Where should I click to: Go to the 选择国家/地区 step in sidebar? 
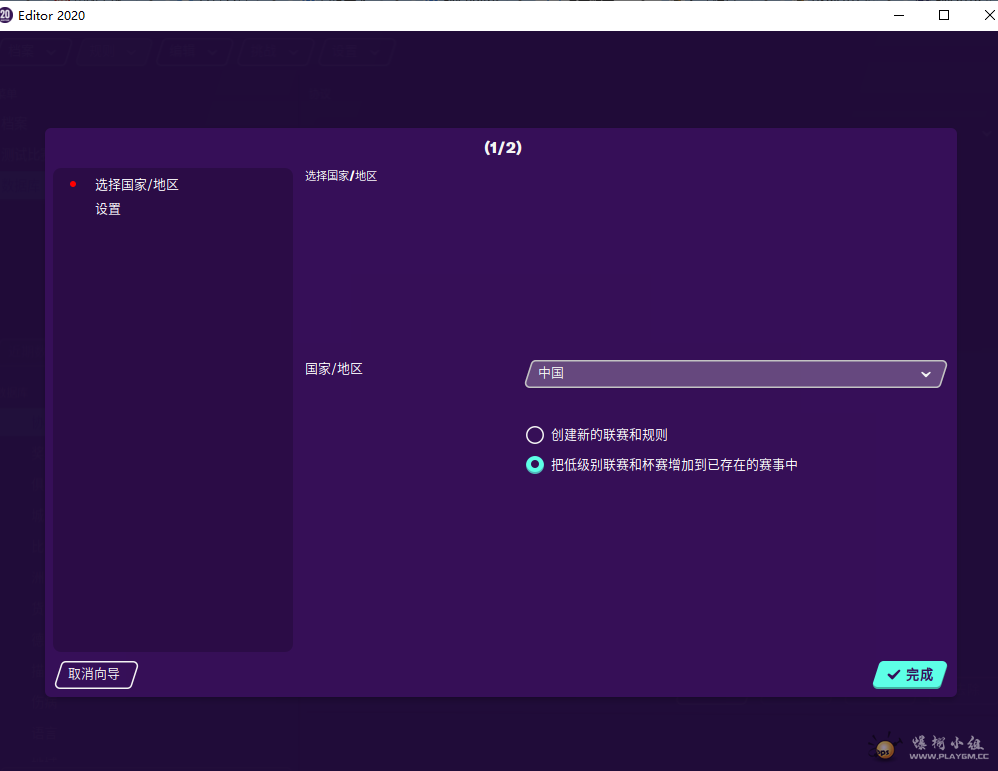pos(137,185)
